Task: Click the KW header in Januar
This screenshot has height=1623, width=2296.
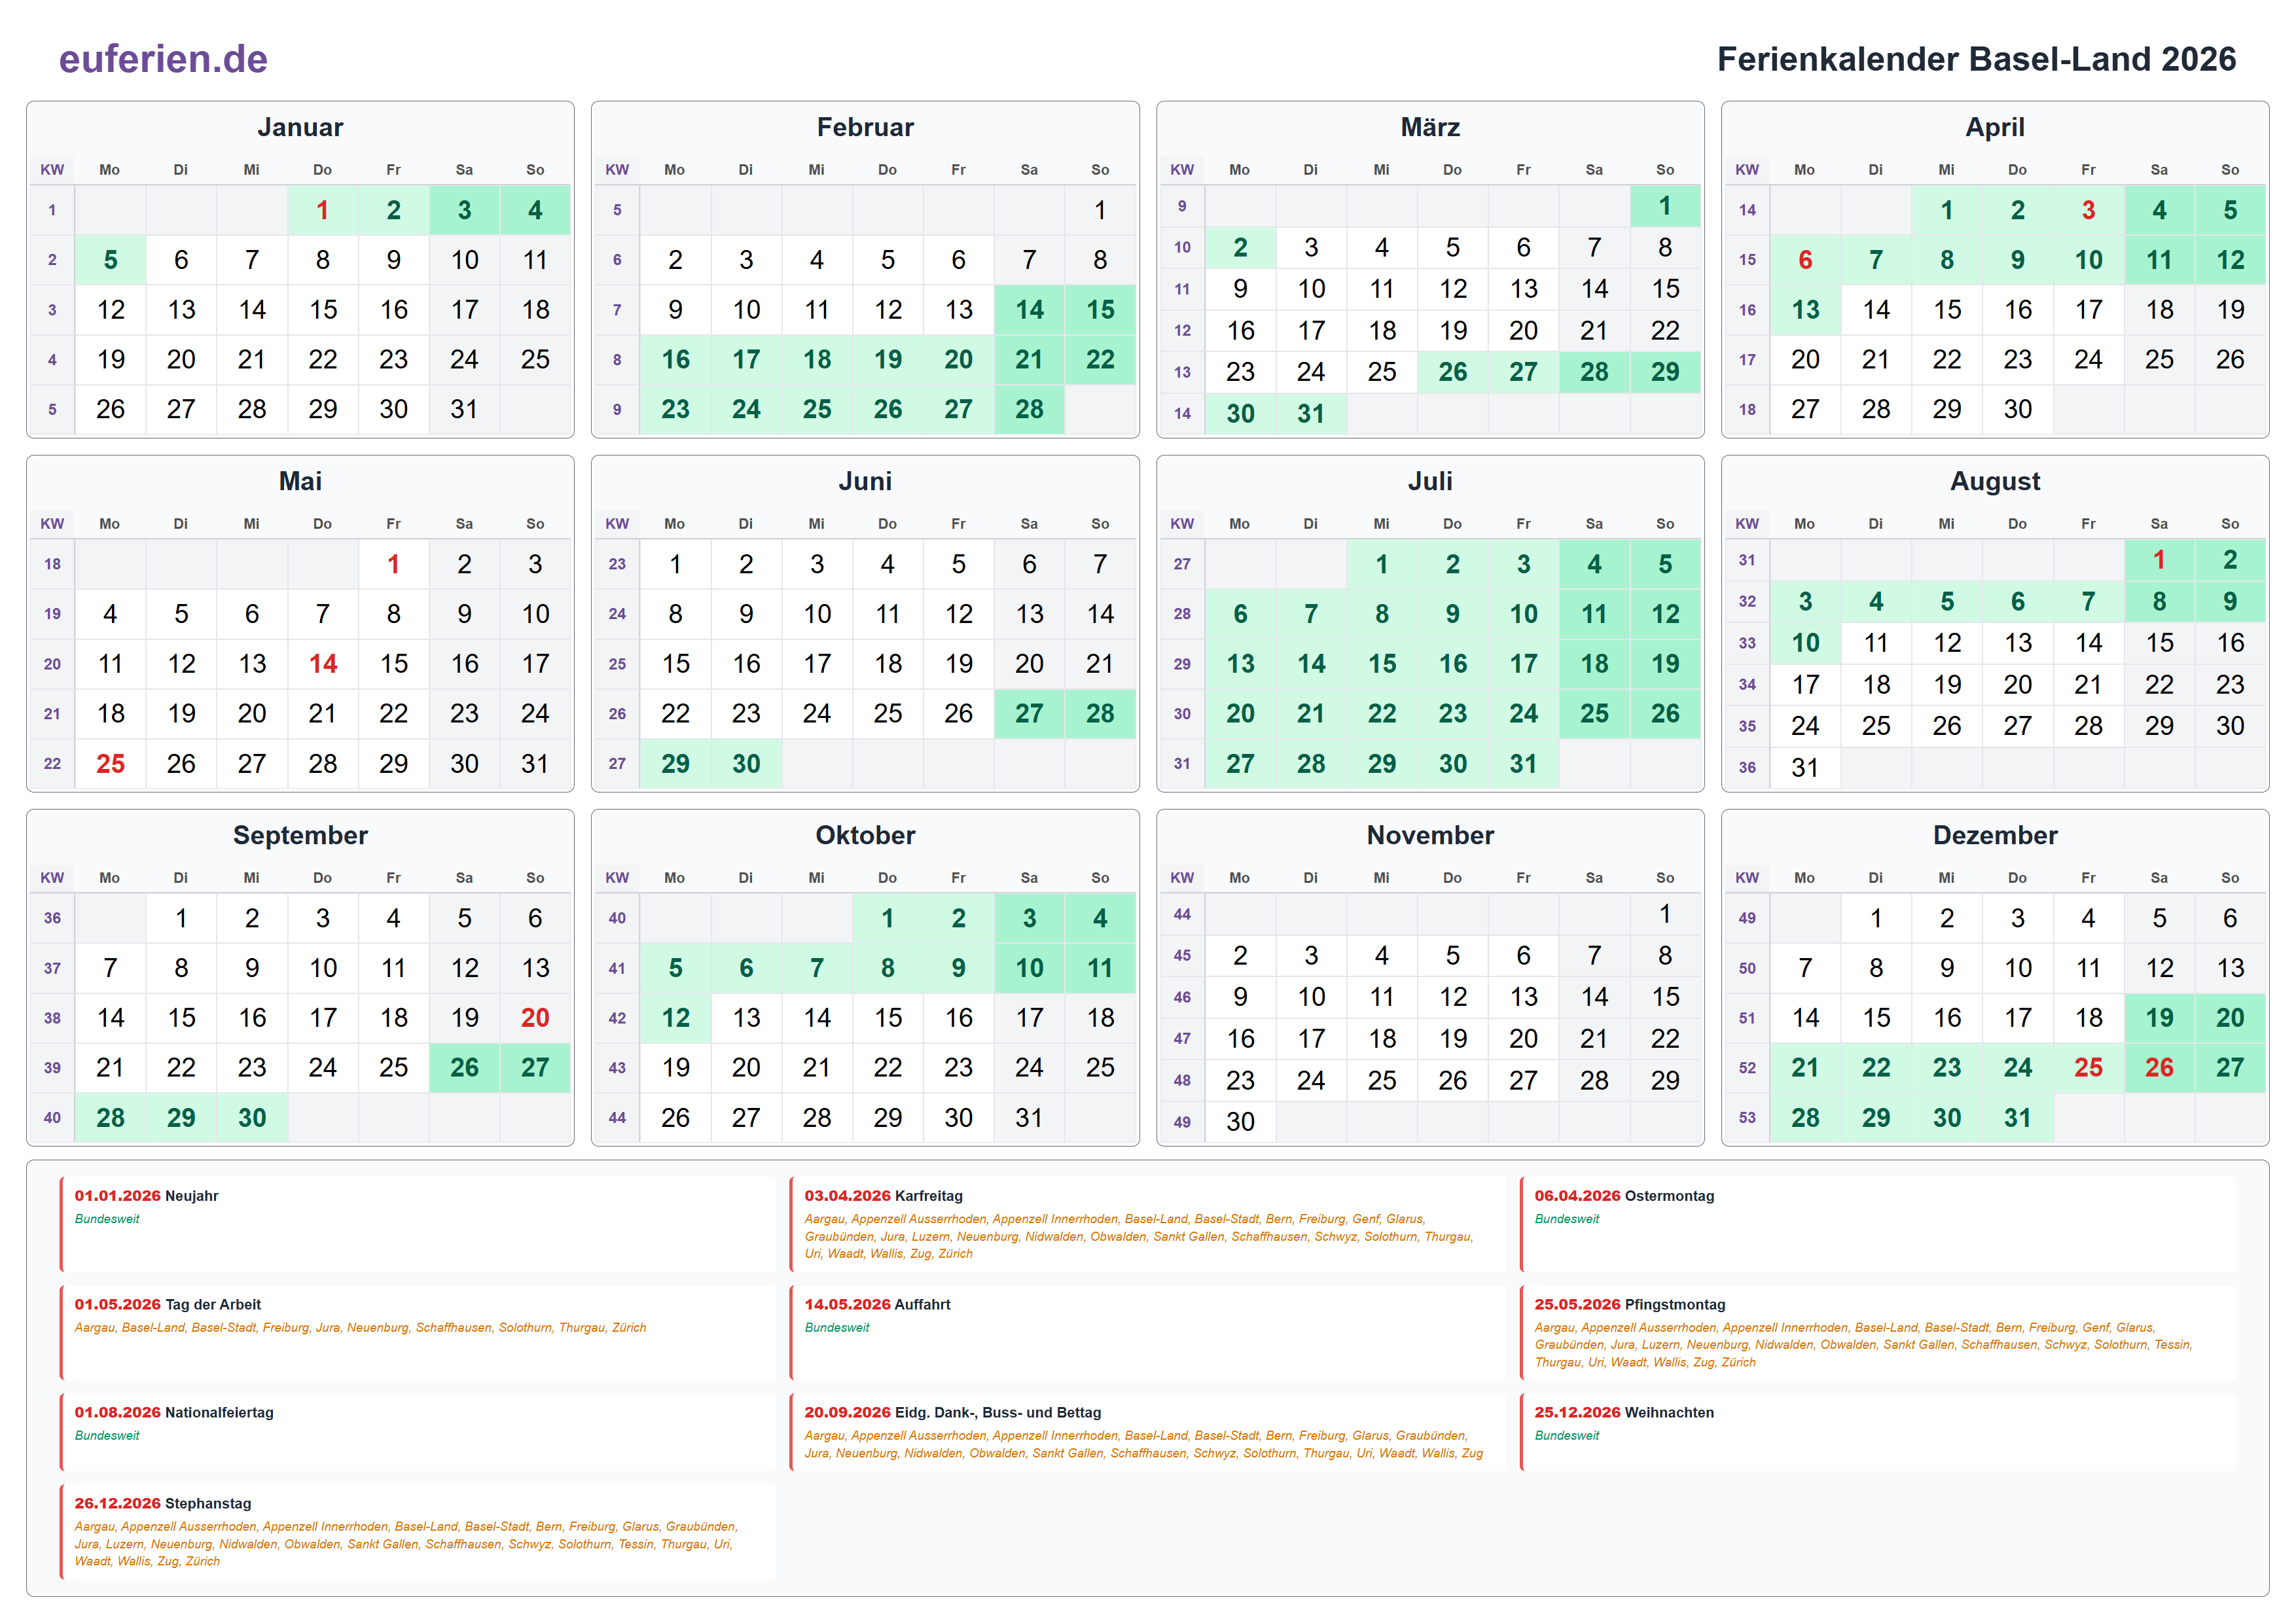Action: click(52, 170)
